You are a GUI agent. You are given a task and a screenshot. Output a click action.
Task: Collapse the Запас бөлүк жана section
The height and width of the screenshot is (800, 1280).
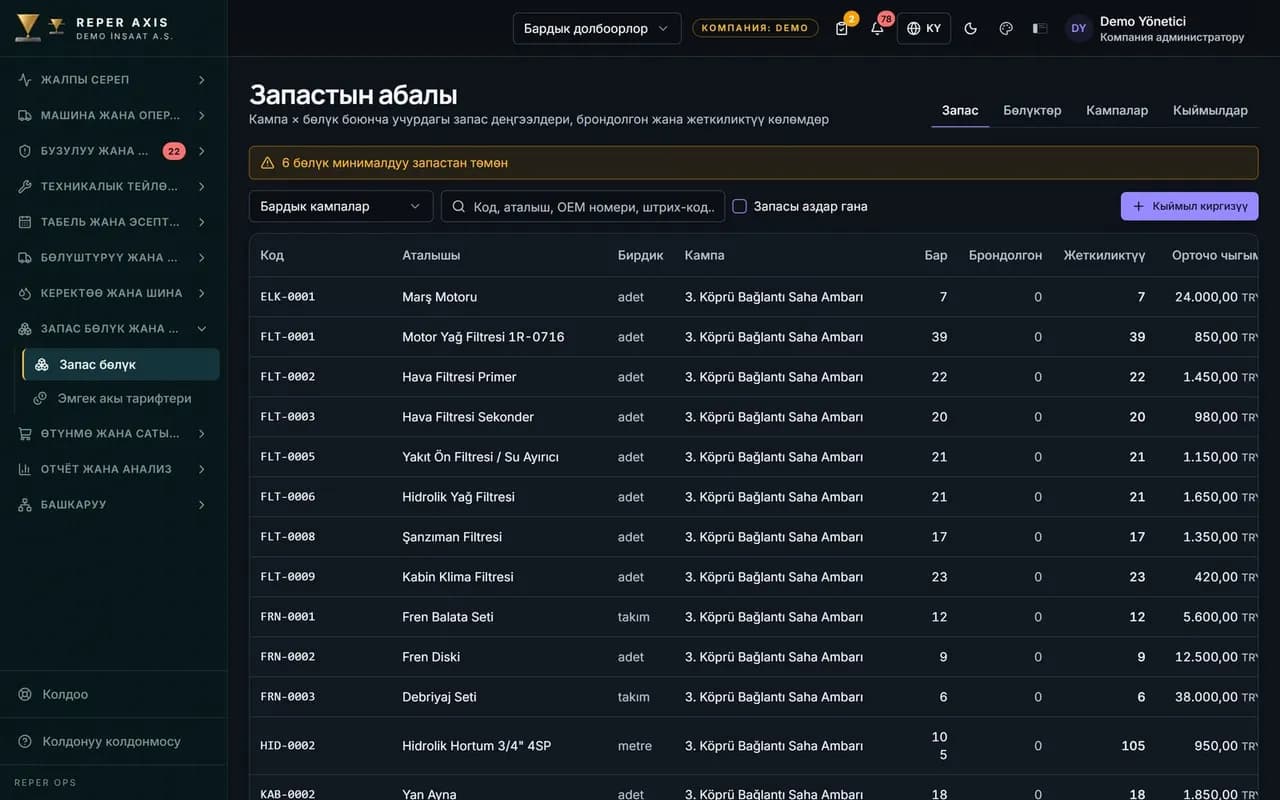pos(113,328)
